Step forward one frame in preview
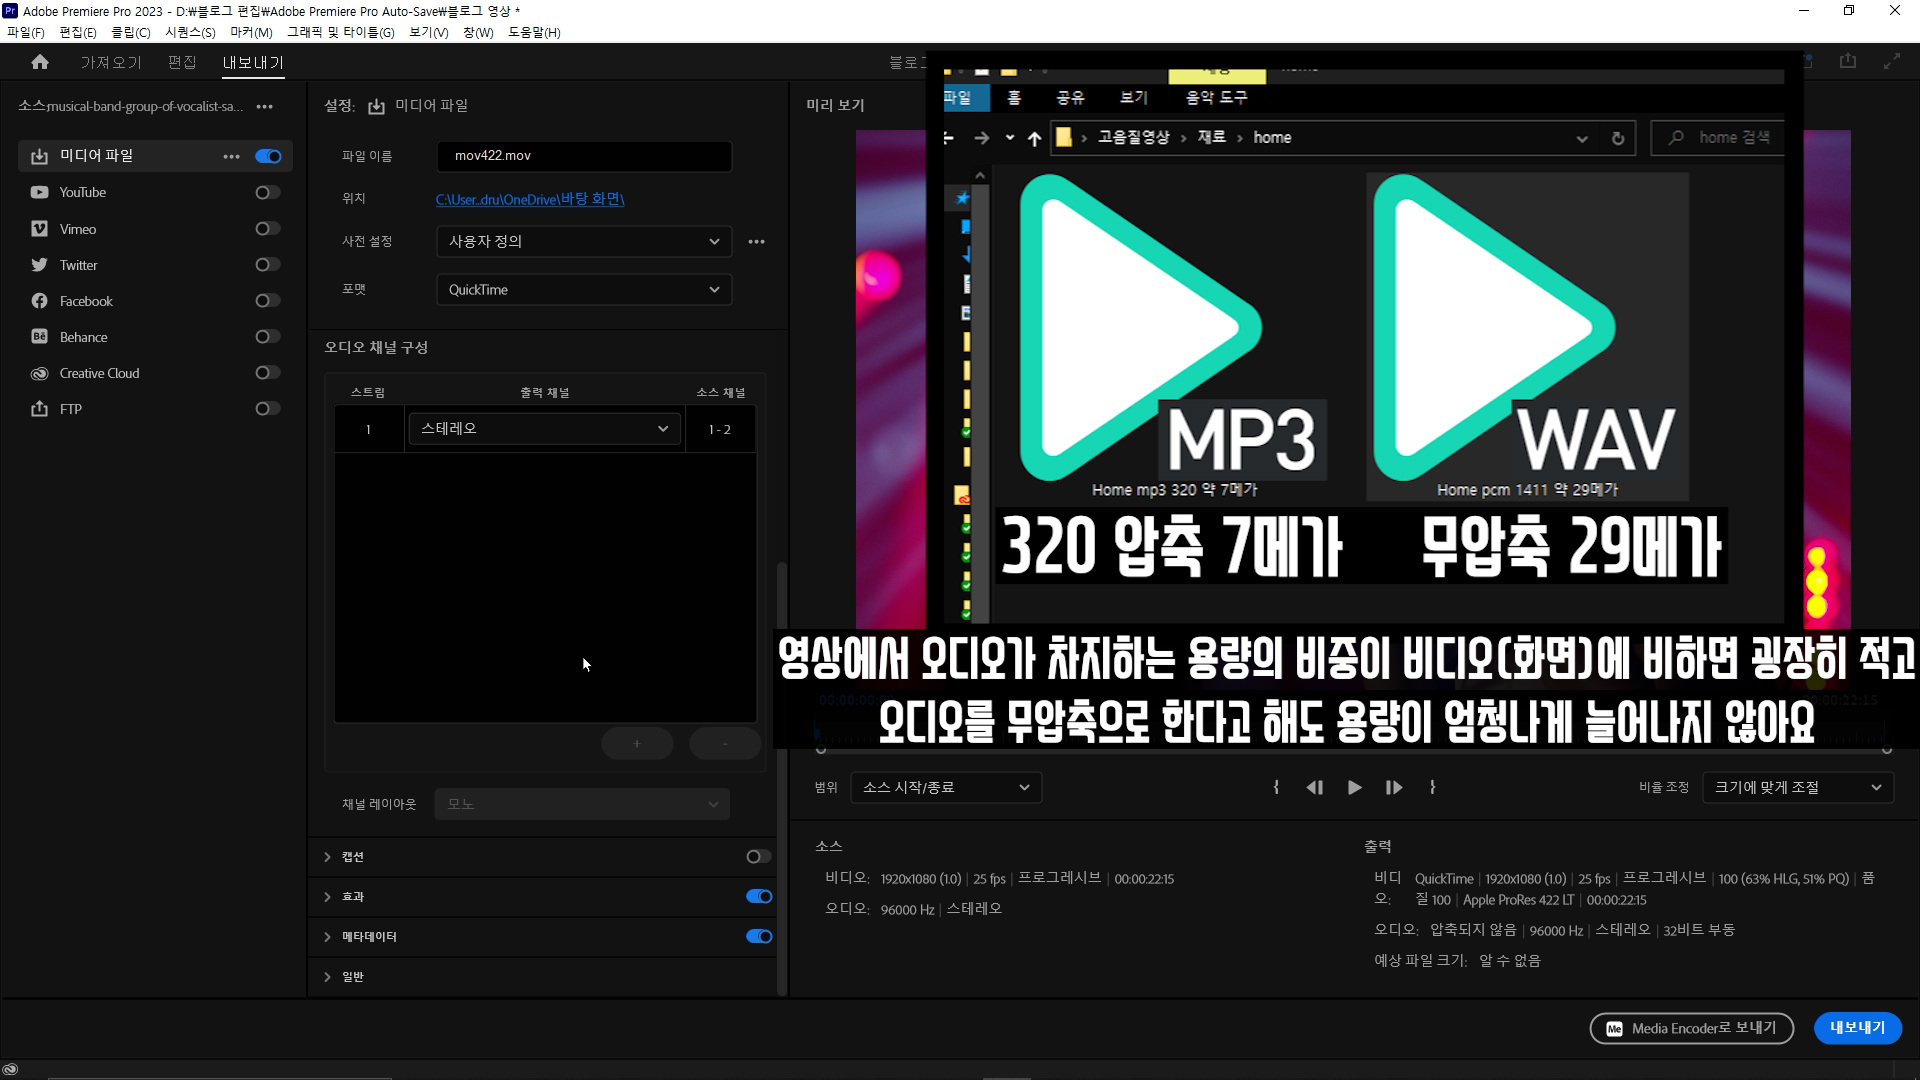The height and width of the screenshot is (1080, 1920). pyautogui.click(x=1393, y=788)
